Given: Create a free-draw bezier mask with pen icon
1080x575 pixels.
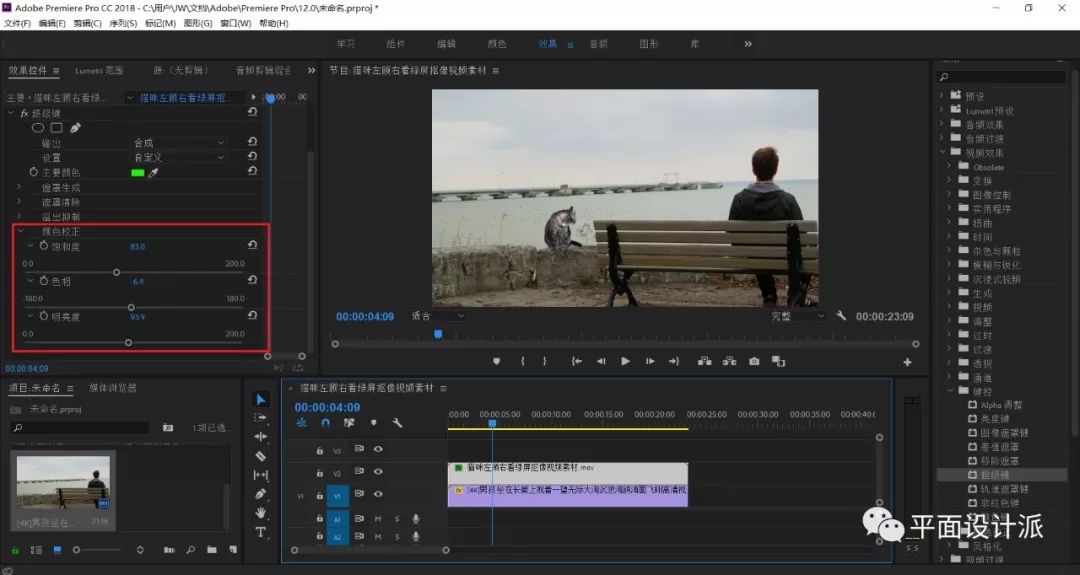Looking at the screenshot, I should coord(75,128).
